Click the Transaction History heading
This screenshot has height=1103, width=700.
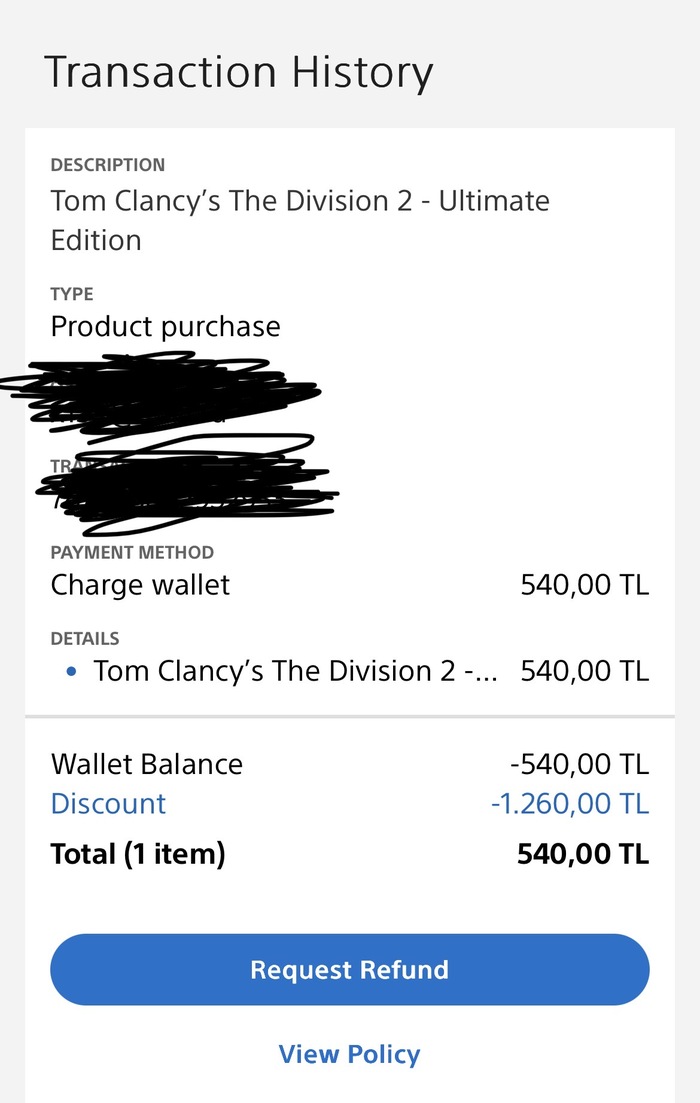pyautogui.click(x=239, y=72)
